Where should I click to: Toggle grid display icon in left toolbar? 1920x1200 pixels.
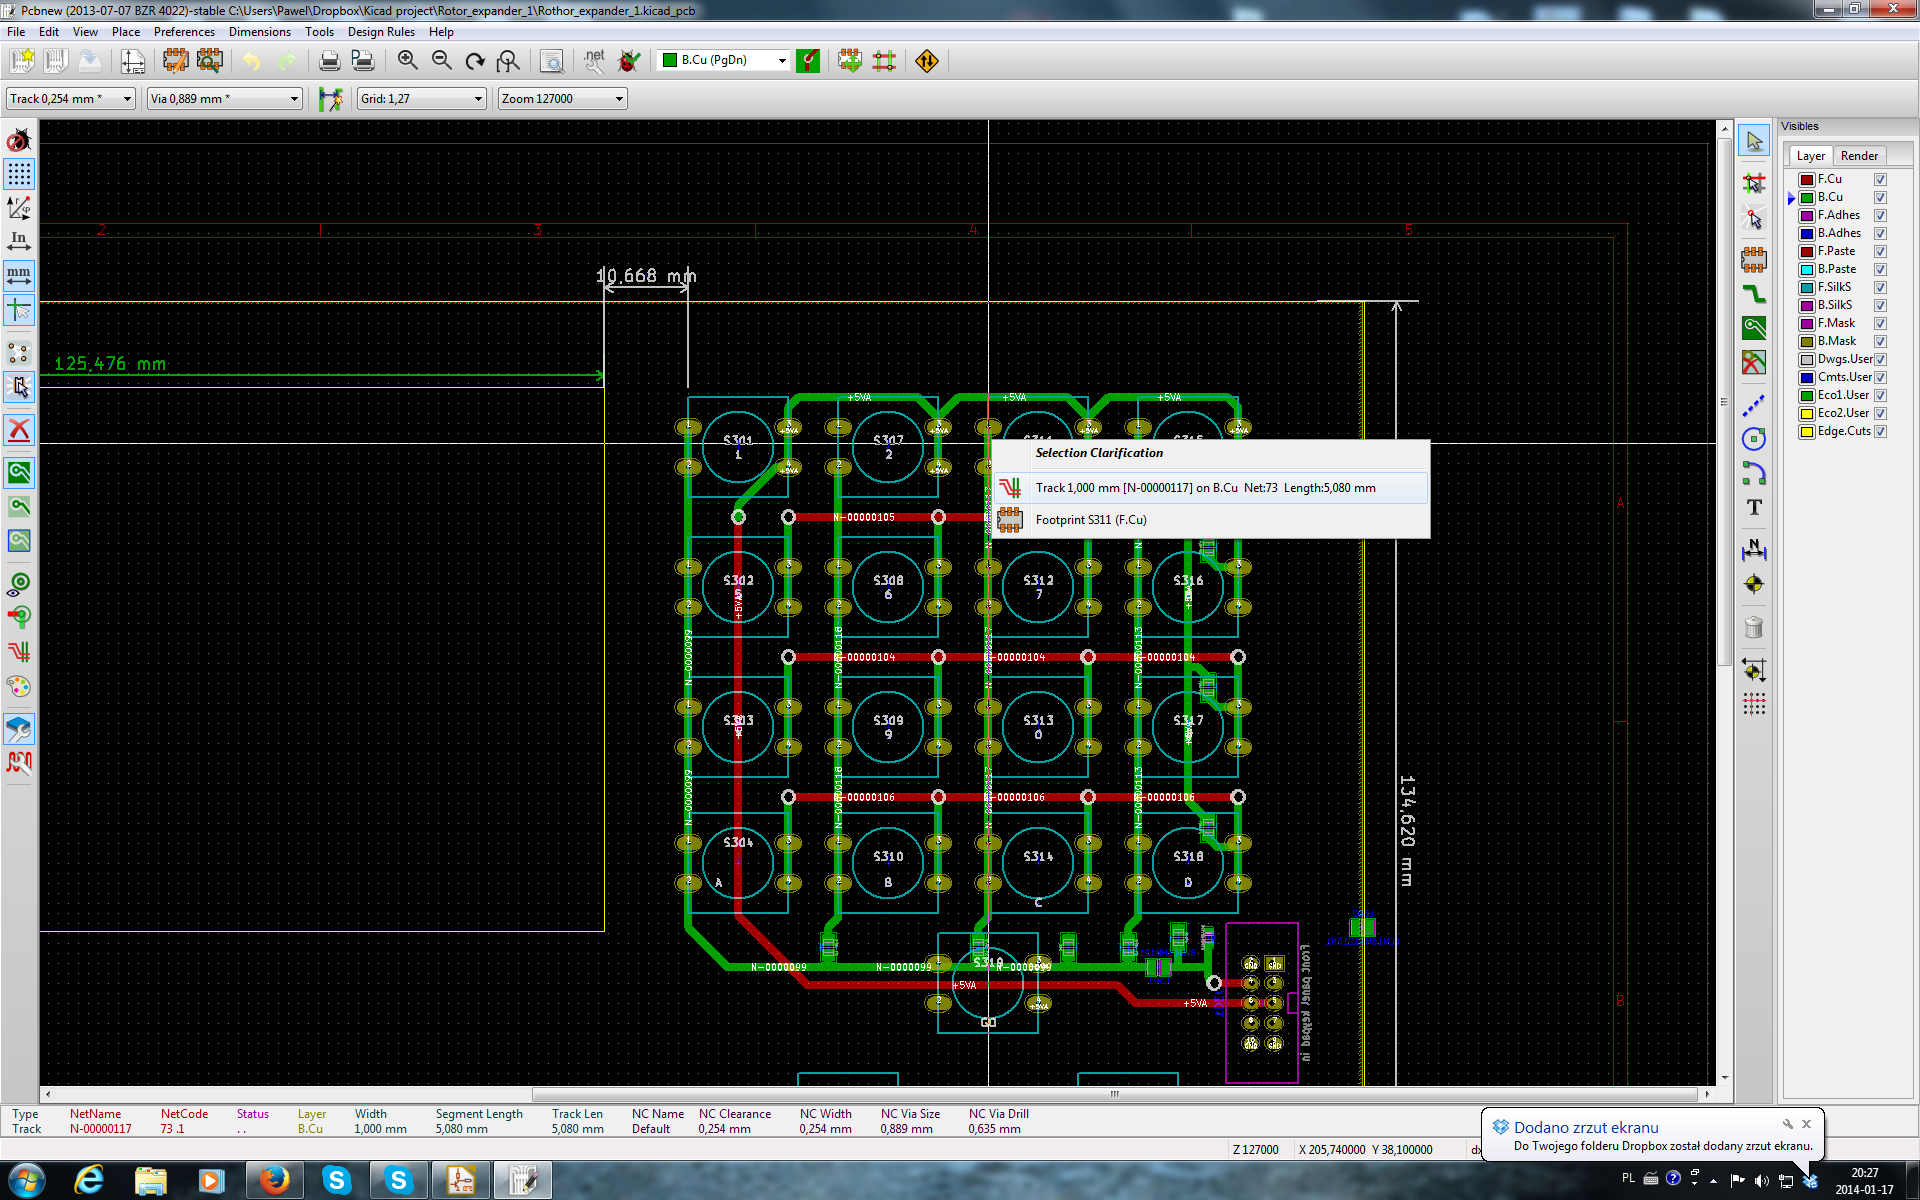tap(18, 174)
